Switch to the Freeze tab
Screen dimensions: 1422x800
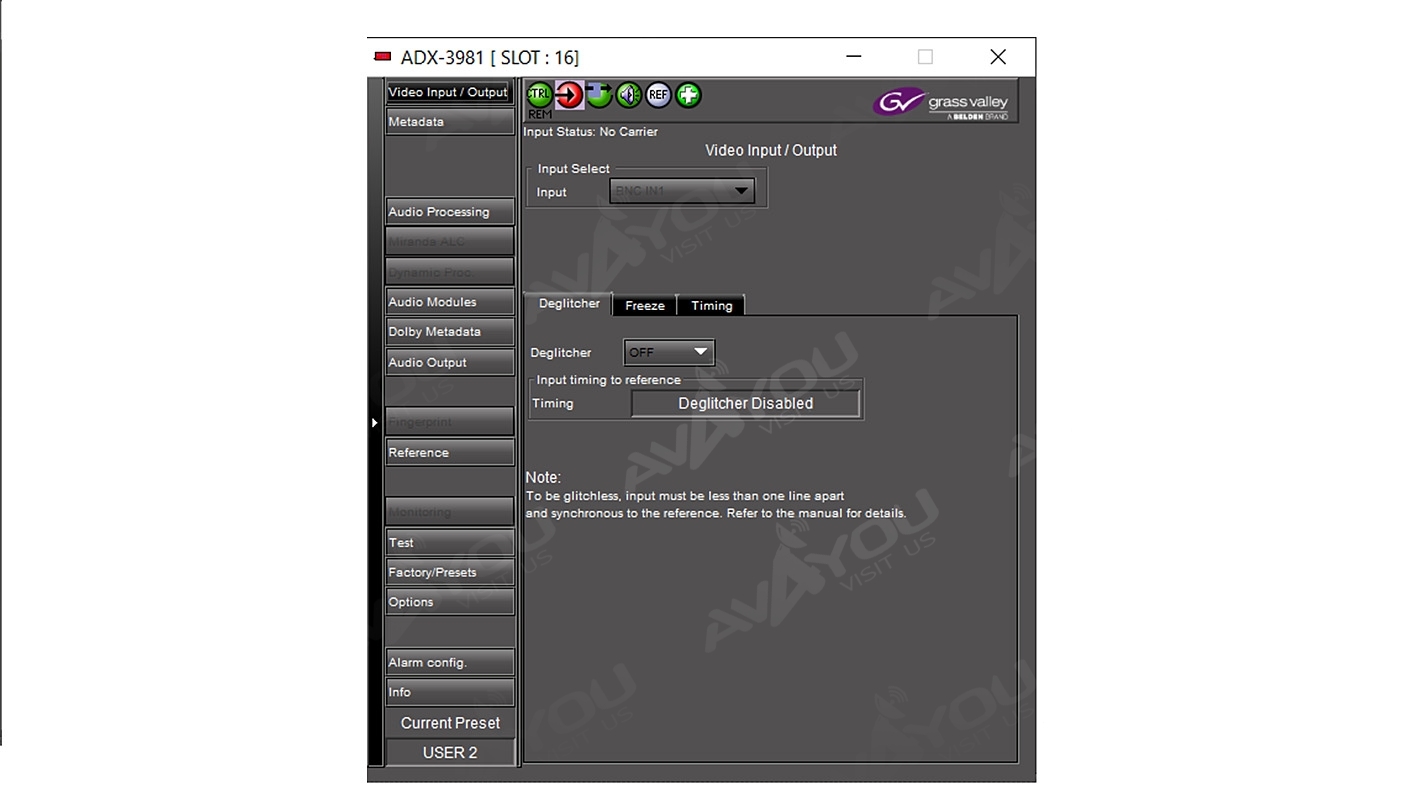coord(645,306)
